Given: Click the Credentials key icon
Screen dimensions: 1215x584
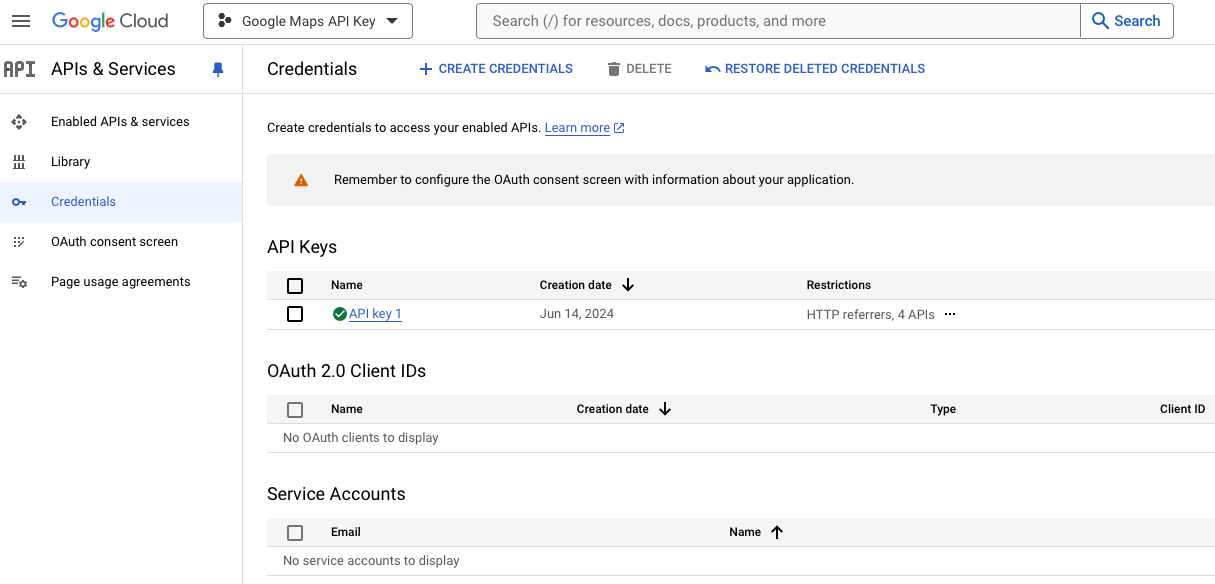Looking at the screenshot, I should tap(20, 201).
